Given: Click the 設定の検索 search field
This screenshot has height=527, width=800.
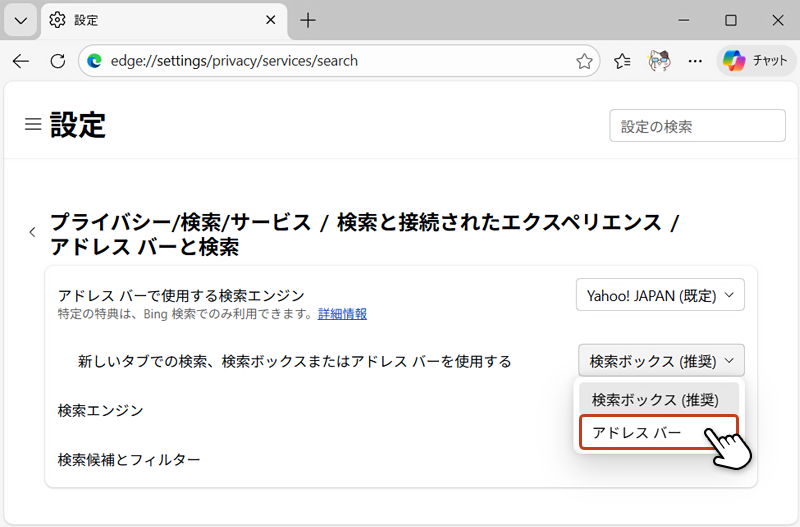Looking at the screenshot, I should pyautogui.click(x=683, y=127).
